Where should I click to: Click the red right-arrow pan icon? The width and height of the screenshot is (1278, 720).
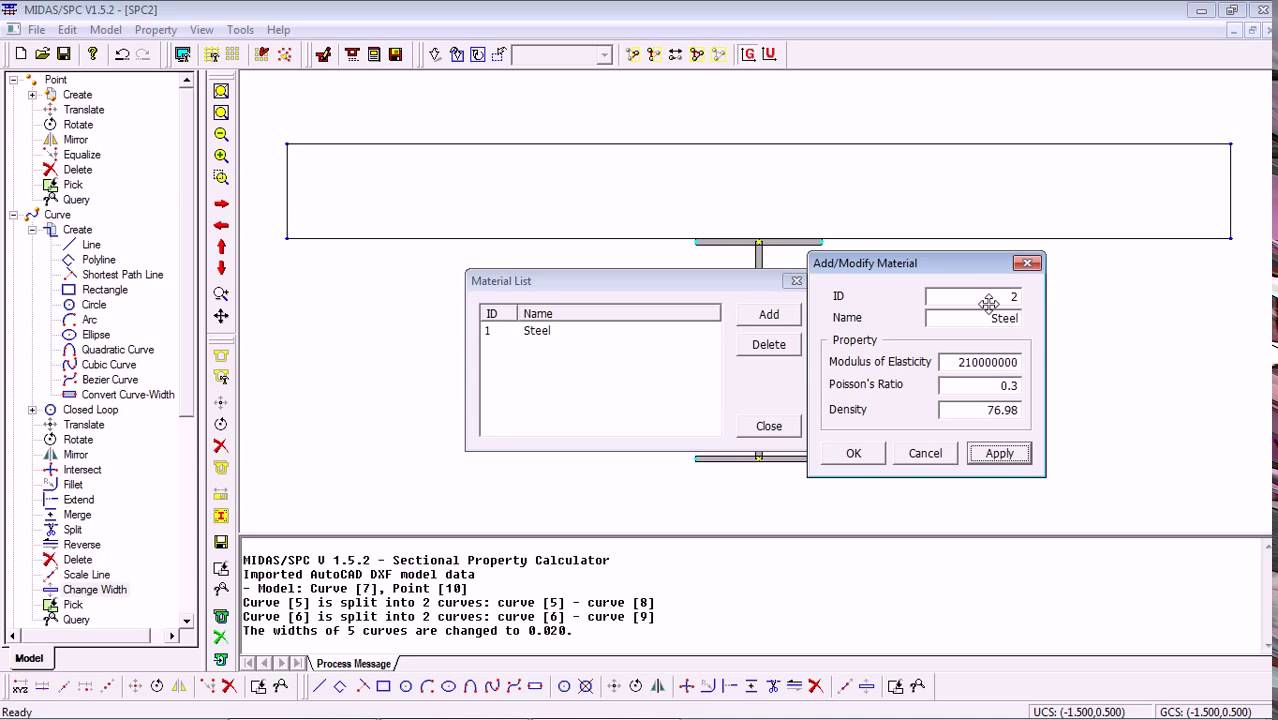pos(221,204)
